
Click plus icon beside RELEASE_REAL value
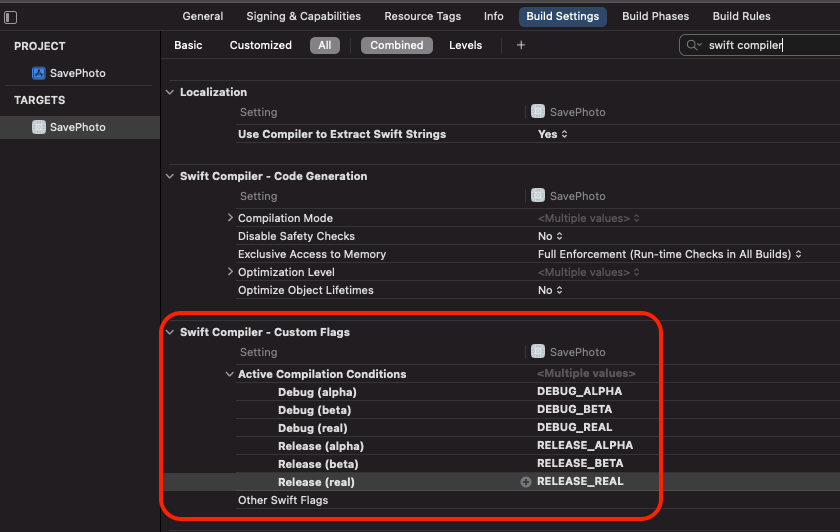click(526, 482)
